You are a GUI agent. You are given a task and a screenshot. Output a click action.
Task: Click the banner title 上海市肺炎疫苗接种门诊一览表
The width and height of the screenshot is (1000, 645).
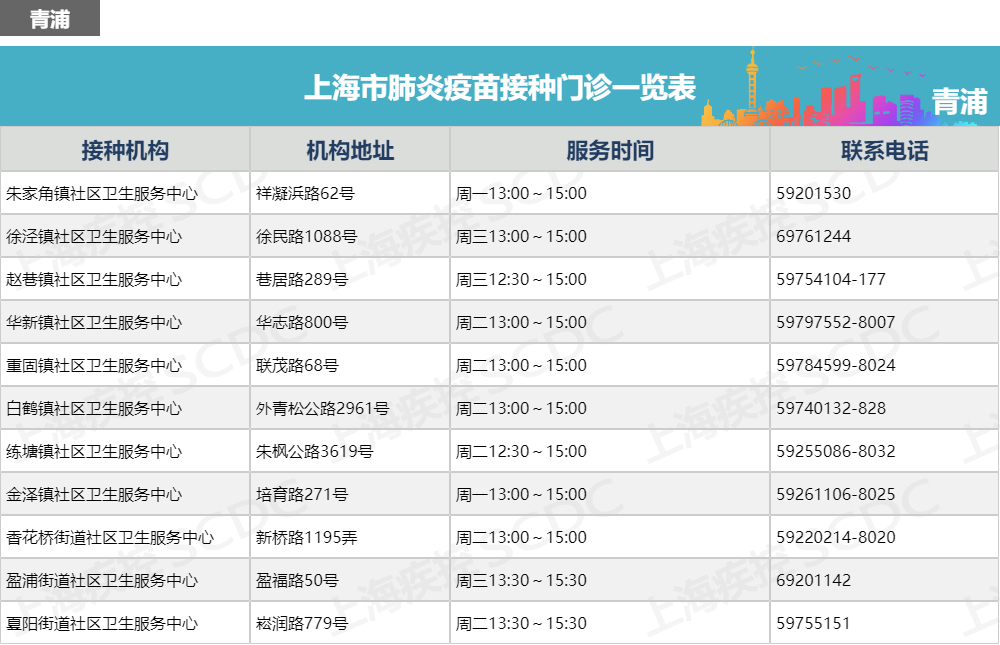click(x=499, y=88)
